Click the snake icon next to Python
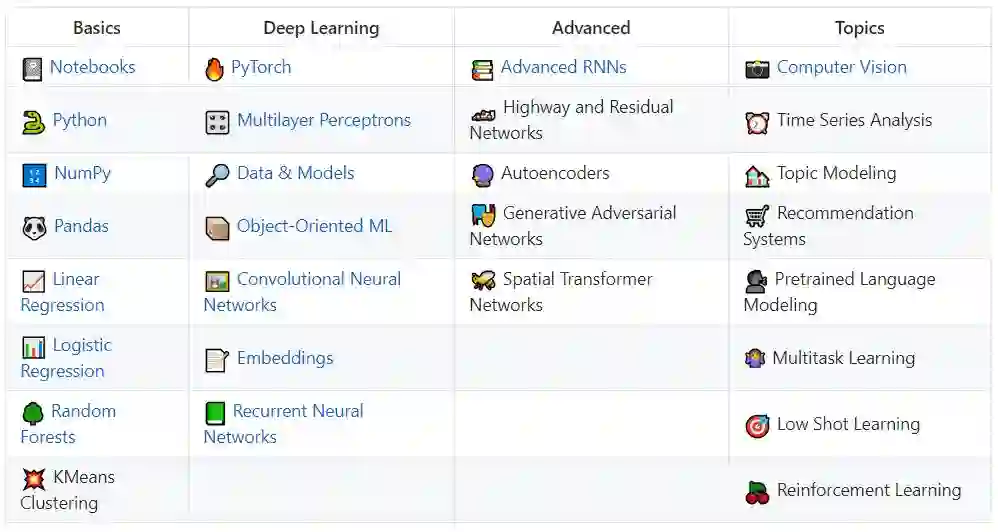998x532 pixels. [33, 122]
